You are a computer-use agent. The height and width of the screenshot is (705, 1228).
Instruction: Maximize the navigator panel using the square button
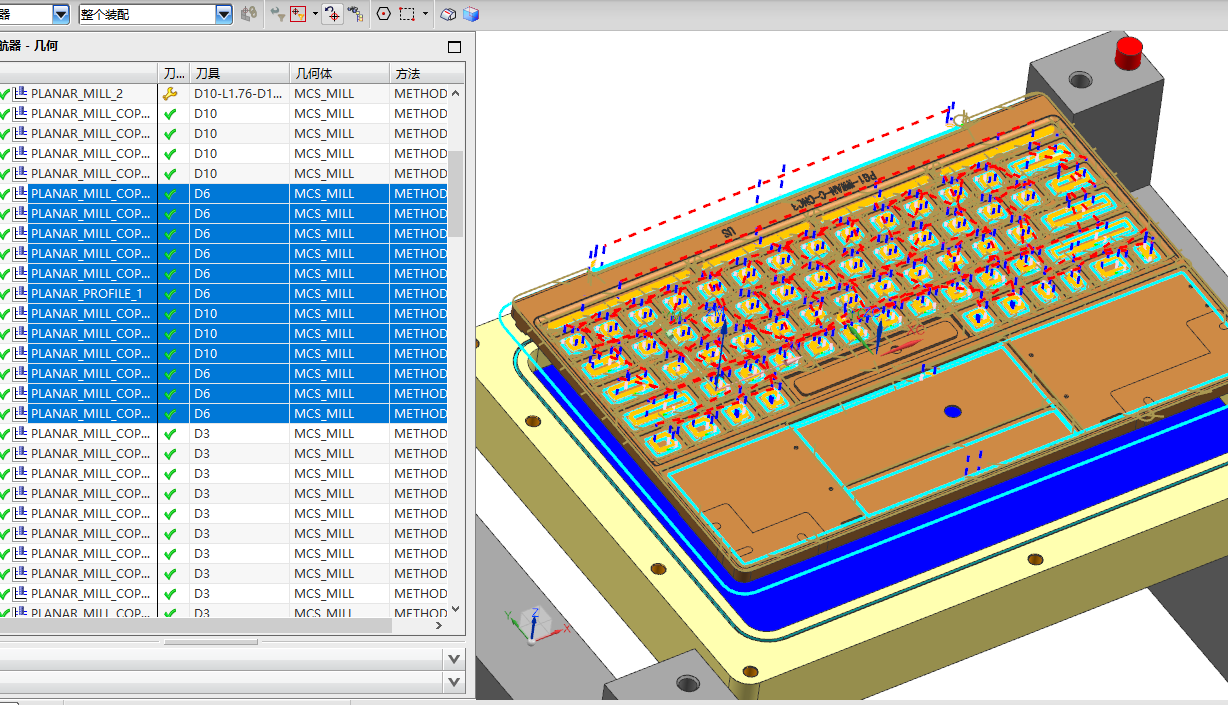(x=454, y=47)
